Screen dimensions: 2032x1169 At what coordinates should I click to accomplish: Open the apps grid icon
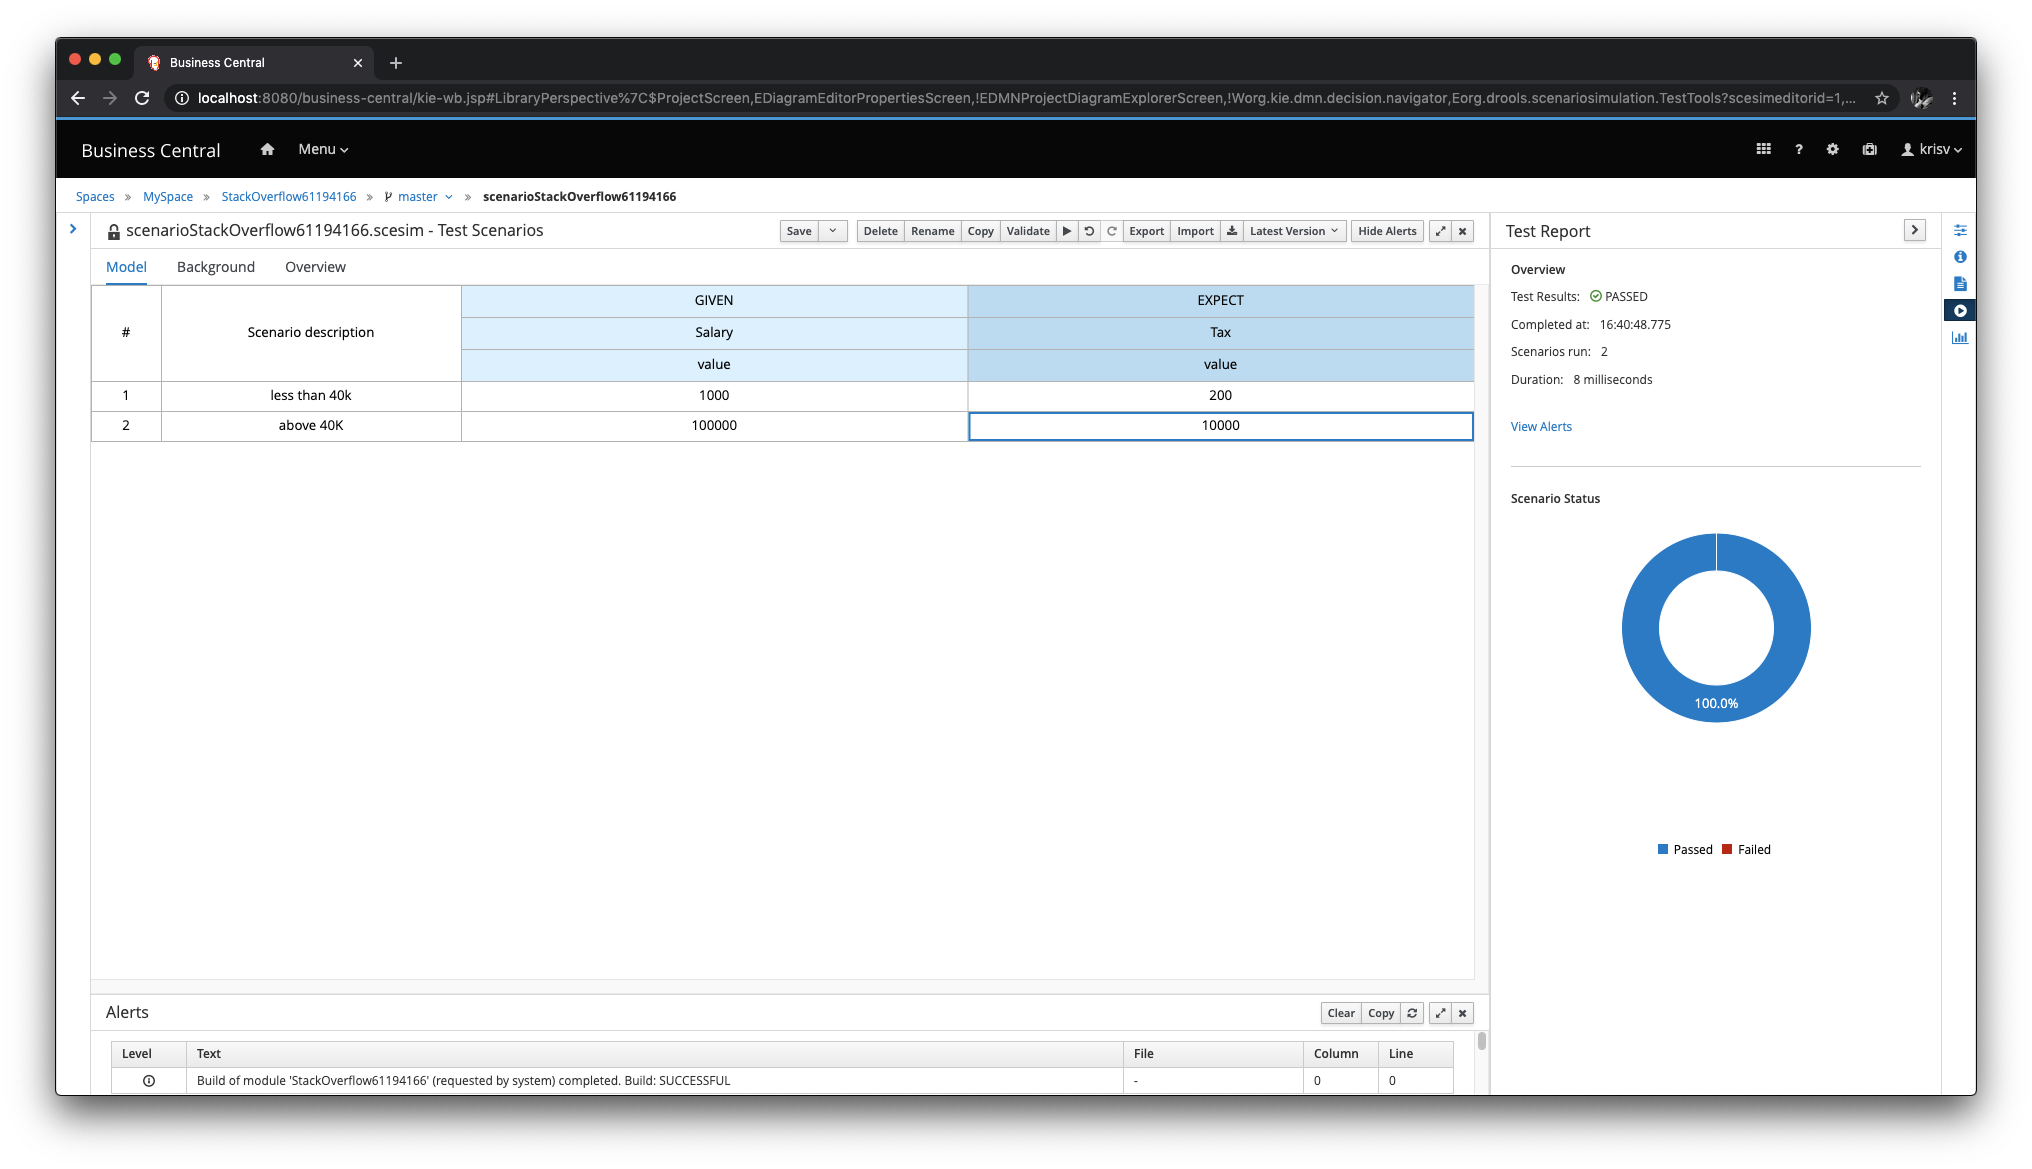point(1763,149)
